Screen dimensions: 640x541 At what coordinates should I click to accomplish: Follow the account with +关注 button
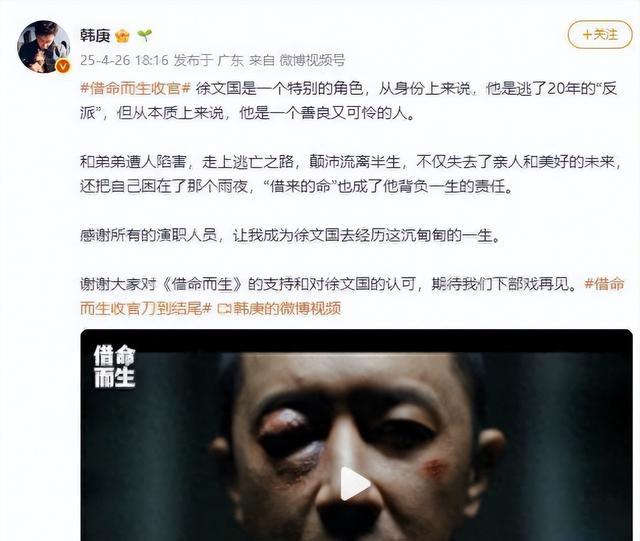tap(600, 35)
